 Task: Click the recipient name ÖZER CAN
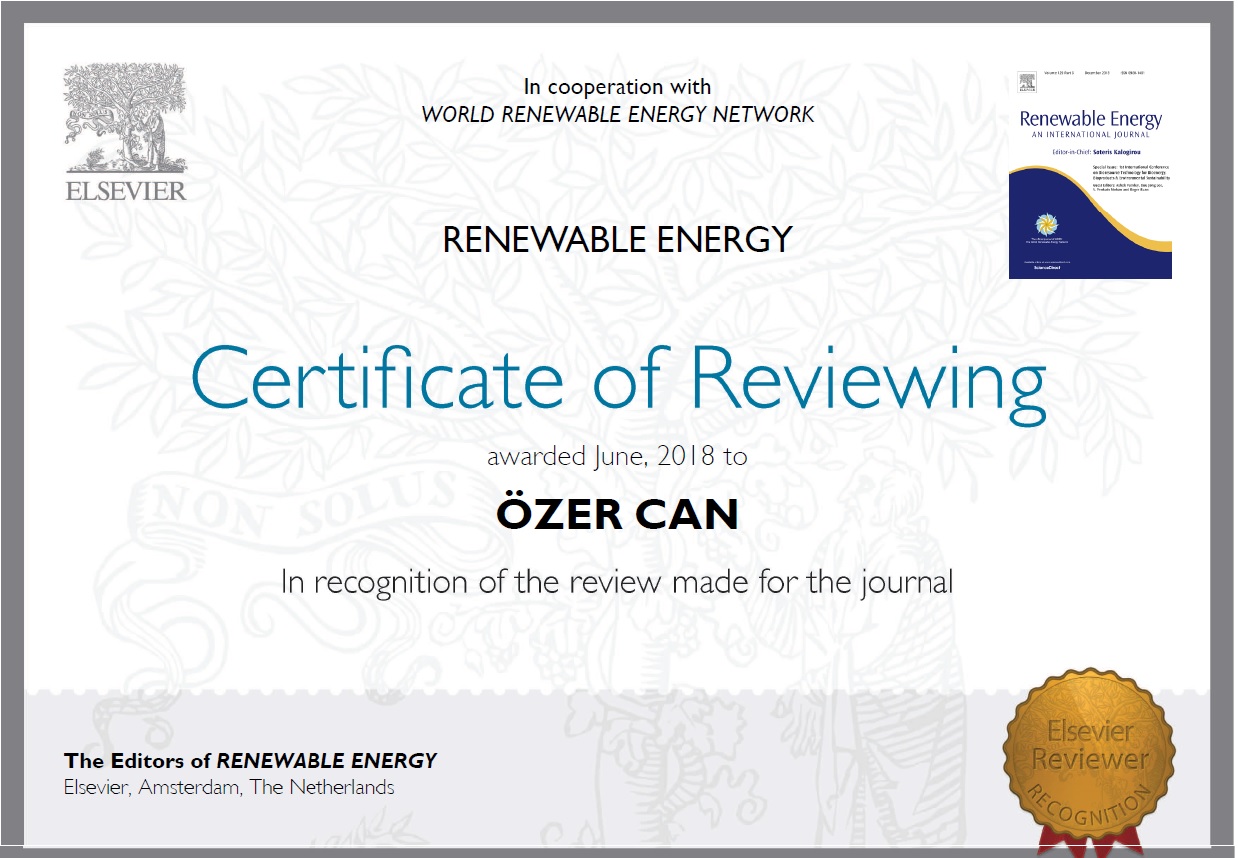(617, 515)
